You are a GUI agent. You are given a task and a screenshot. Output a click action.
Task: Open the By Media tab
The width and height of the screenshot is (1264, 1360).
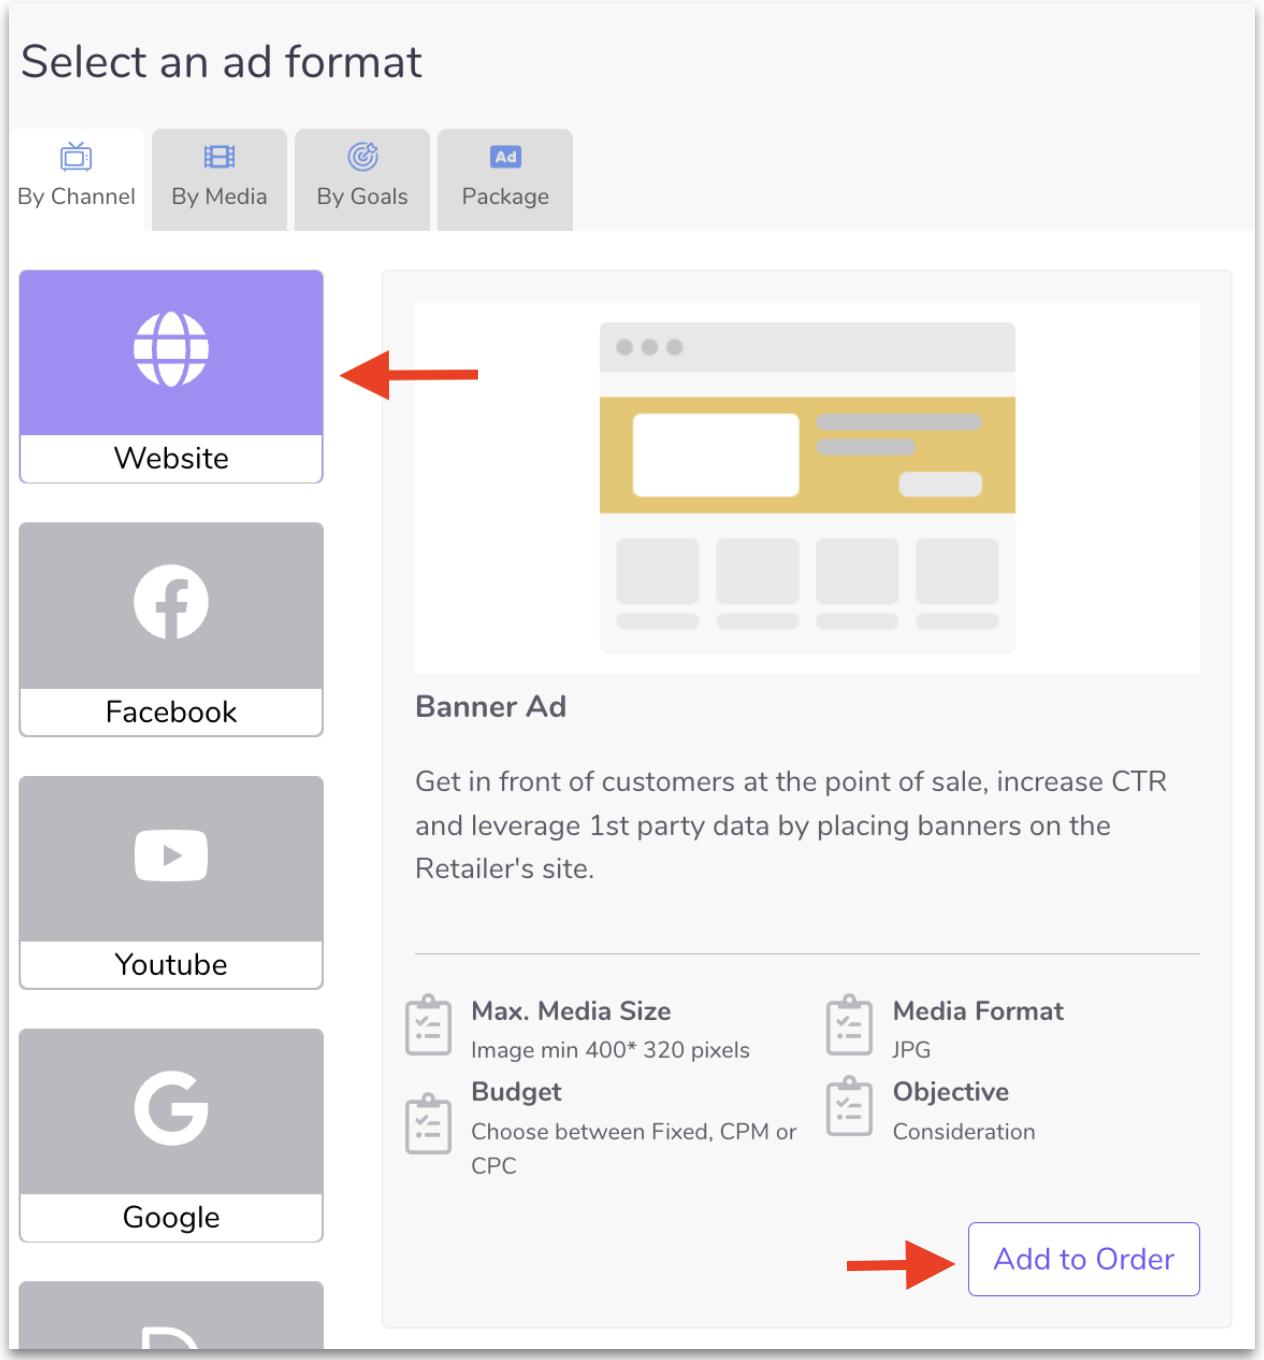click(219, 180)
